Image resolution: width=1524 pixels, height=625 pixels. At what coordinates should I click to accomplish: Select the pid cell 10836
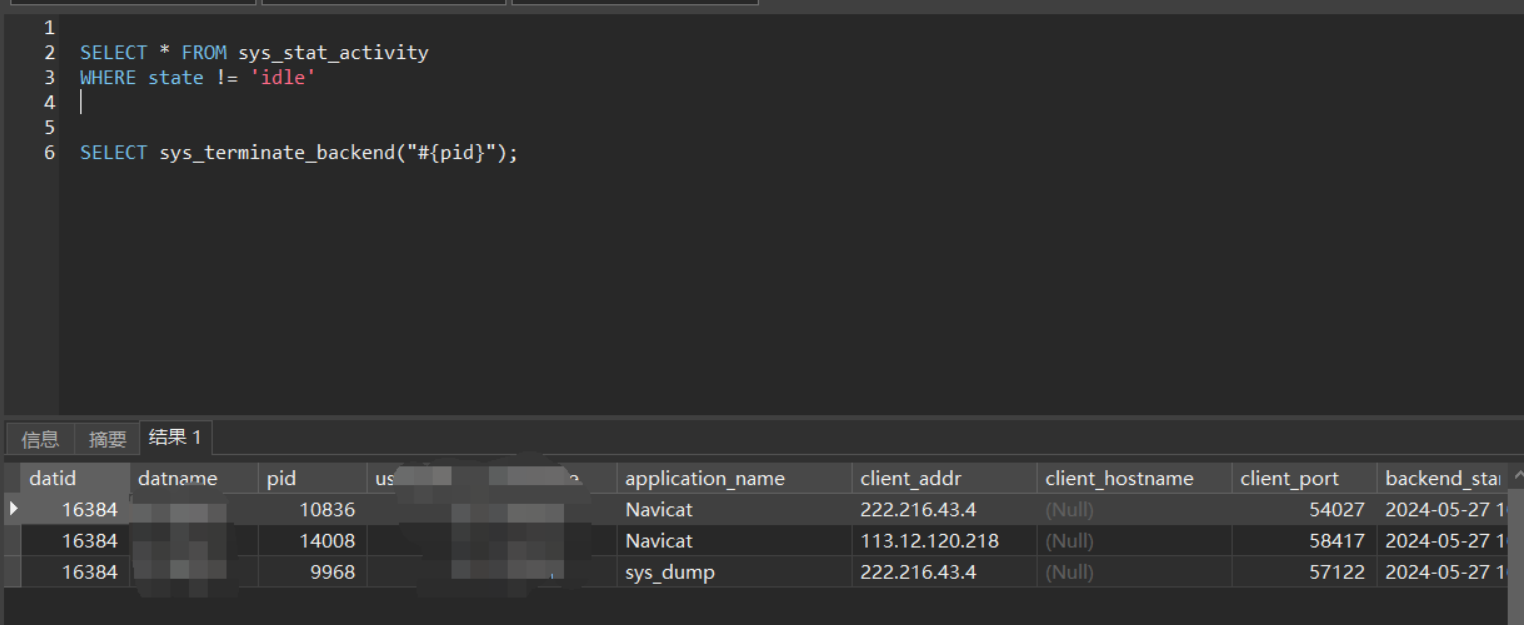point(312,509)
